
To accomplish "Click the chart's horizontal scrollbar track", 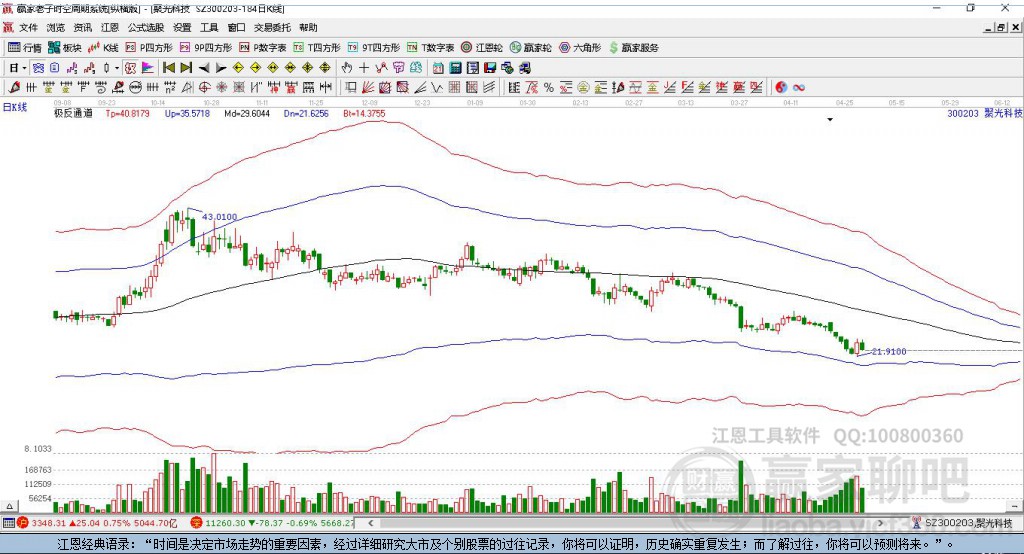I will point(626,523).
